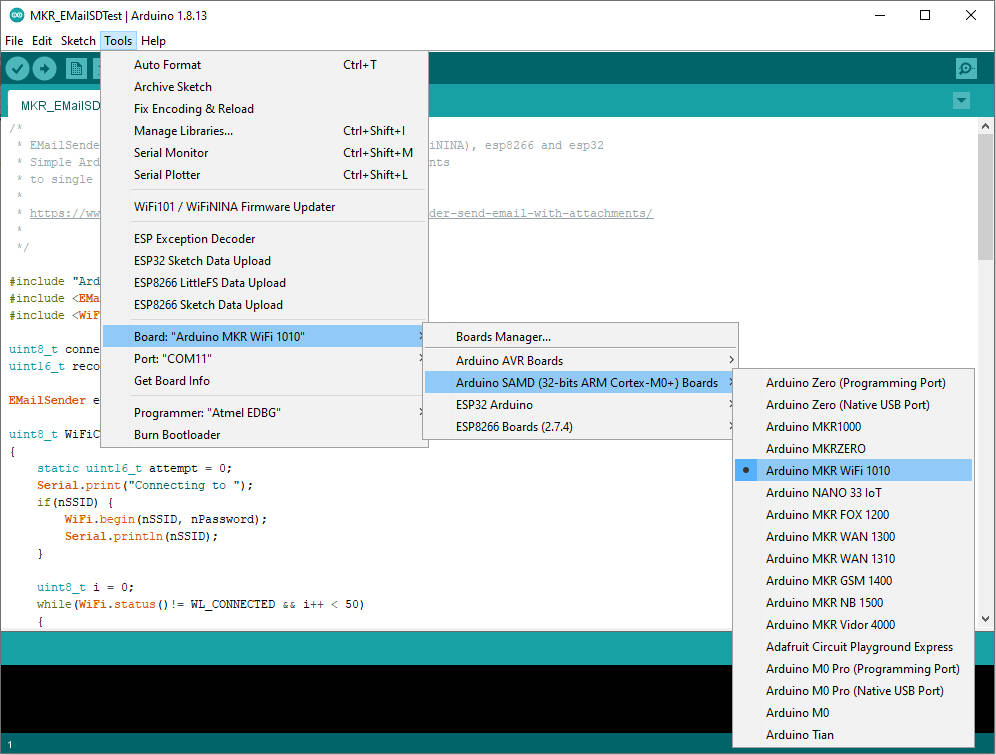Open the File menu
Viewport: 996px width, 755px height.
(x=14, y=41)
